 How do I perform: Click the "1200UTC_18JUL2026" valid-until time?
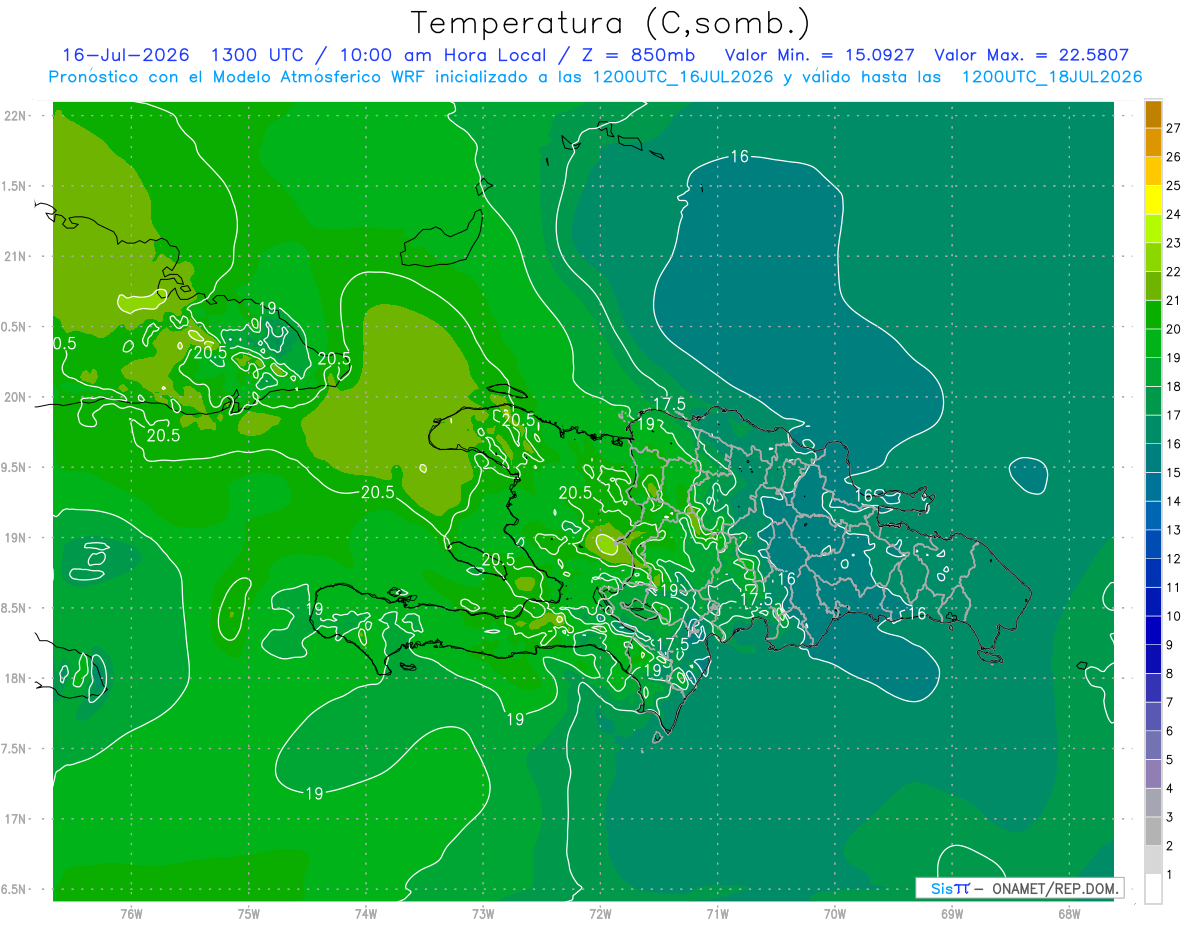[x=1052, y=77]
